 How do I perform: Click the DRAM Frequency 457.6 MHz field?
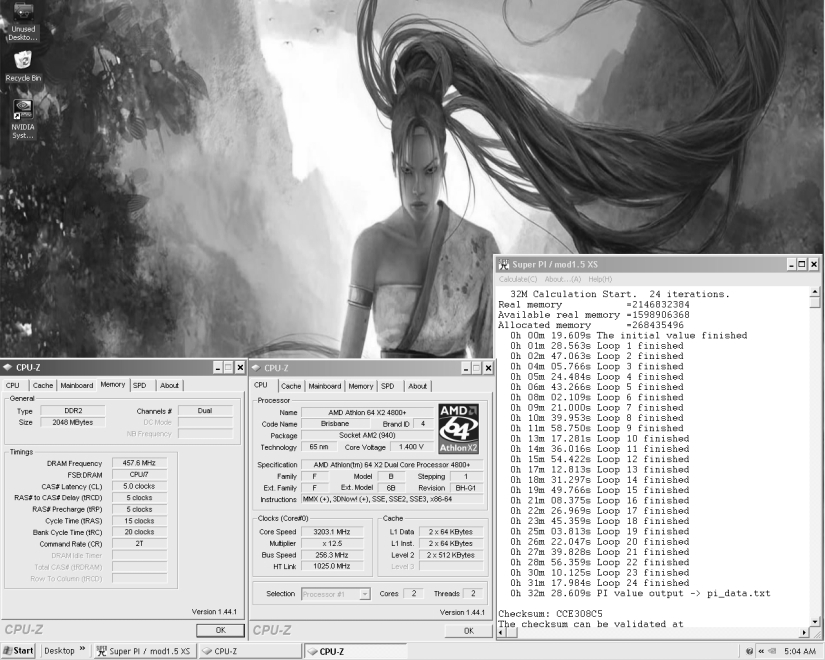point(139,463)
